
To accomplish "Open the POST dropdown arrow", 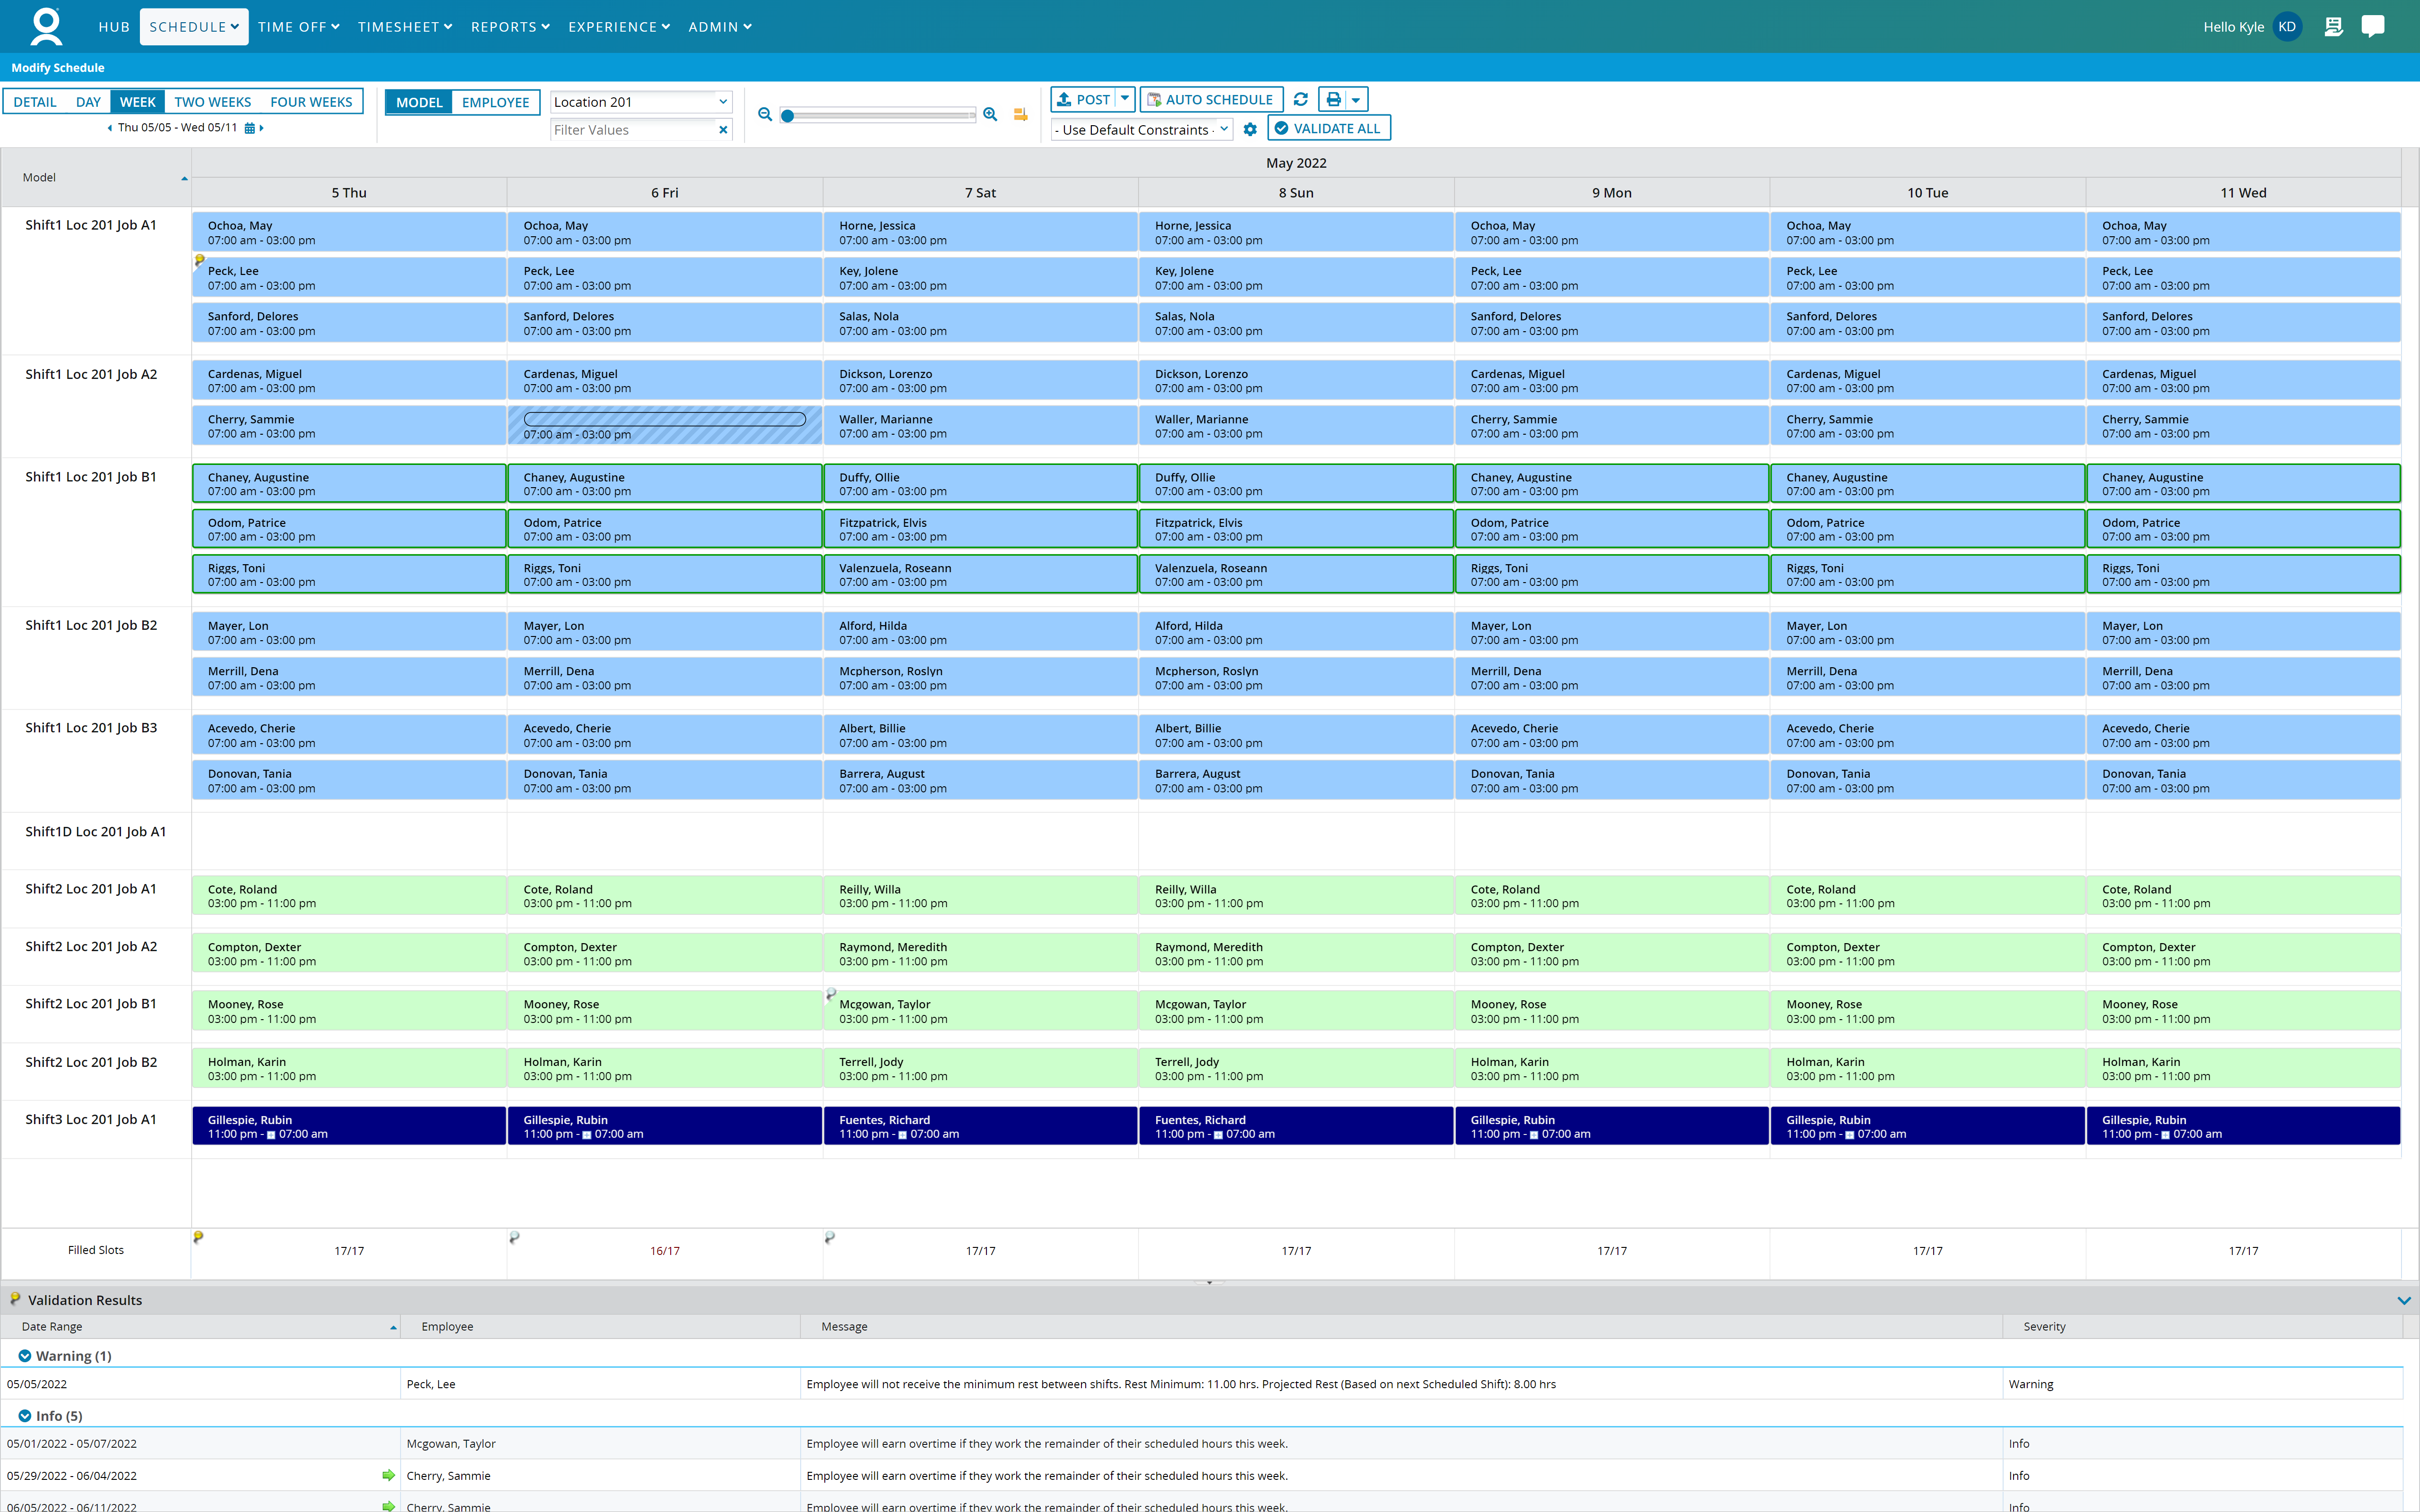I will click(x=1124, y=99).
